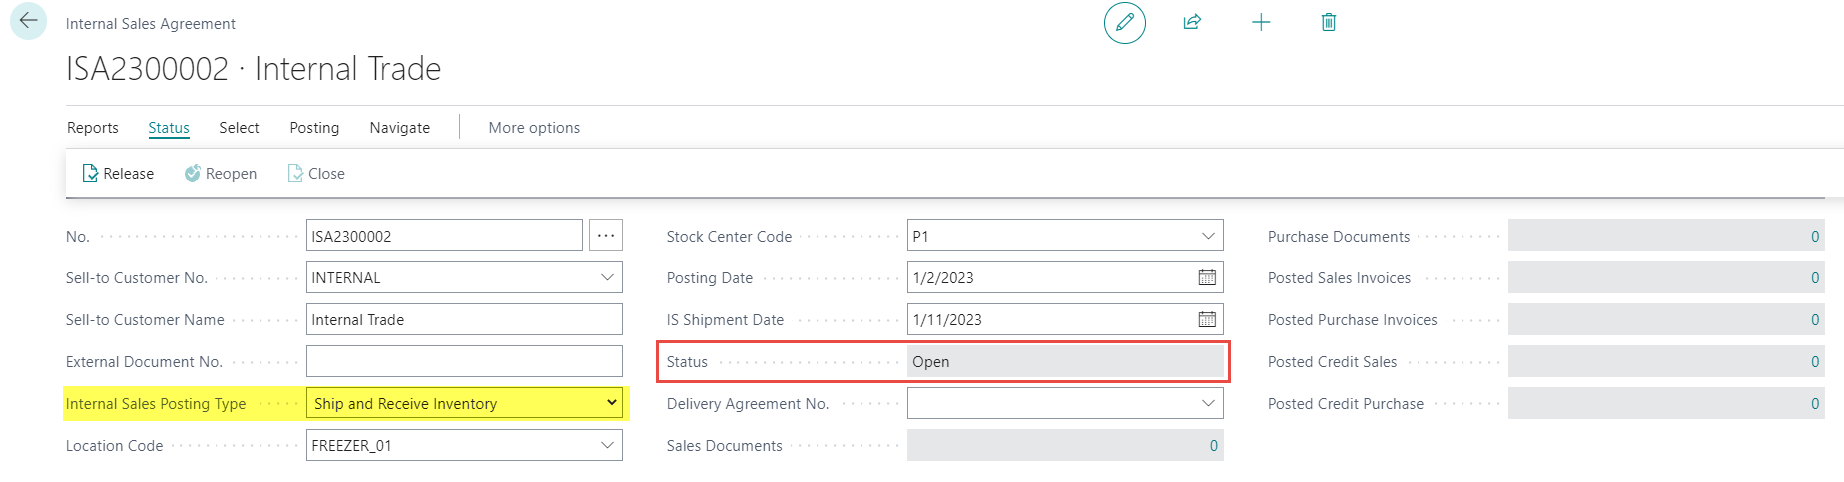Open the Delivery Agreement No. dropdown

[x=1208, y=404]
